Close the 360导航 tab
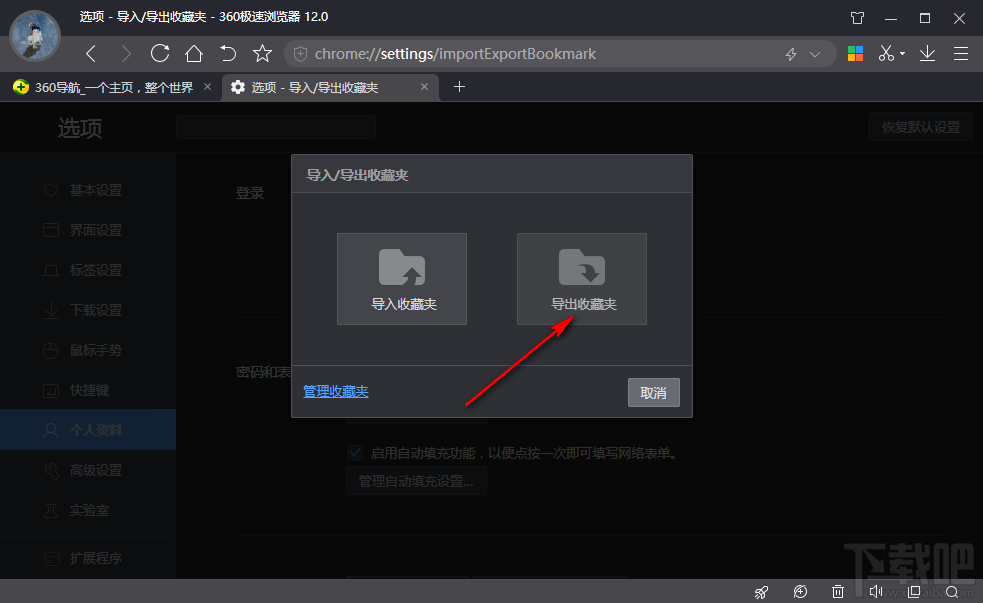The width and height of the screenshot is (983, 603). click(208, 87)
